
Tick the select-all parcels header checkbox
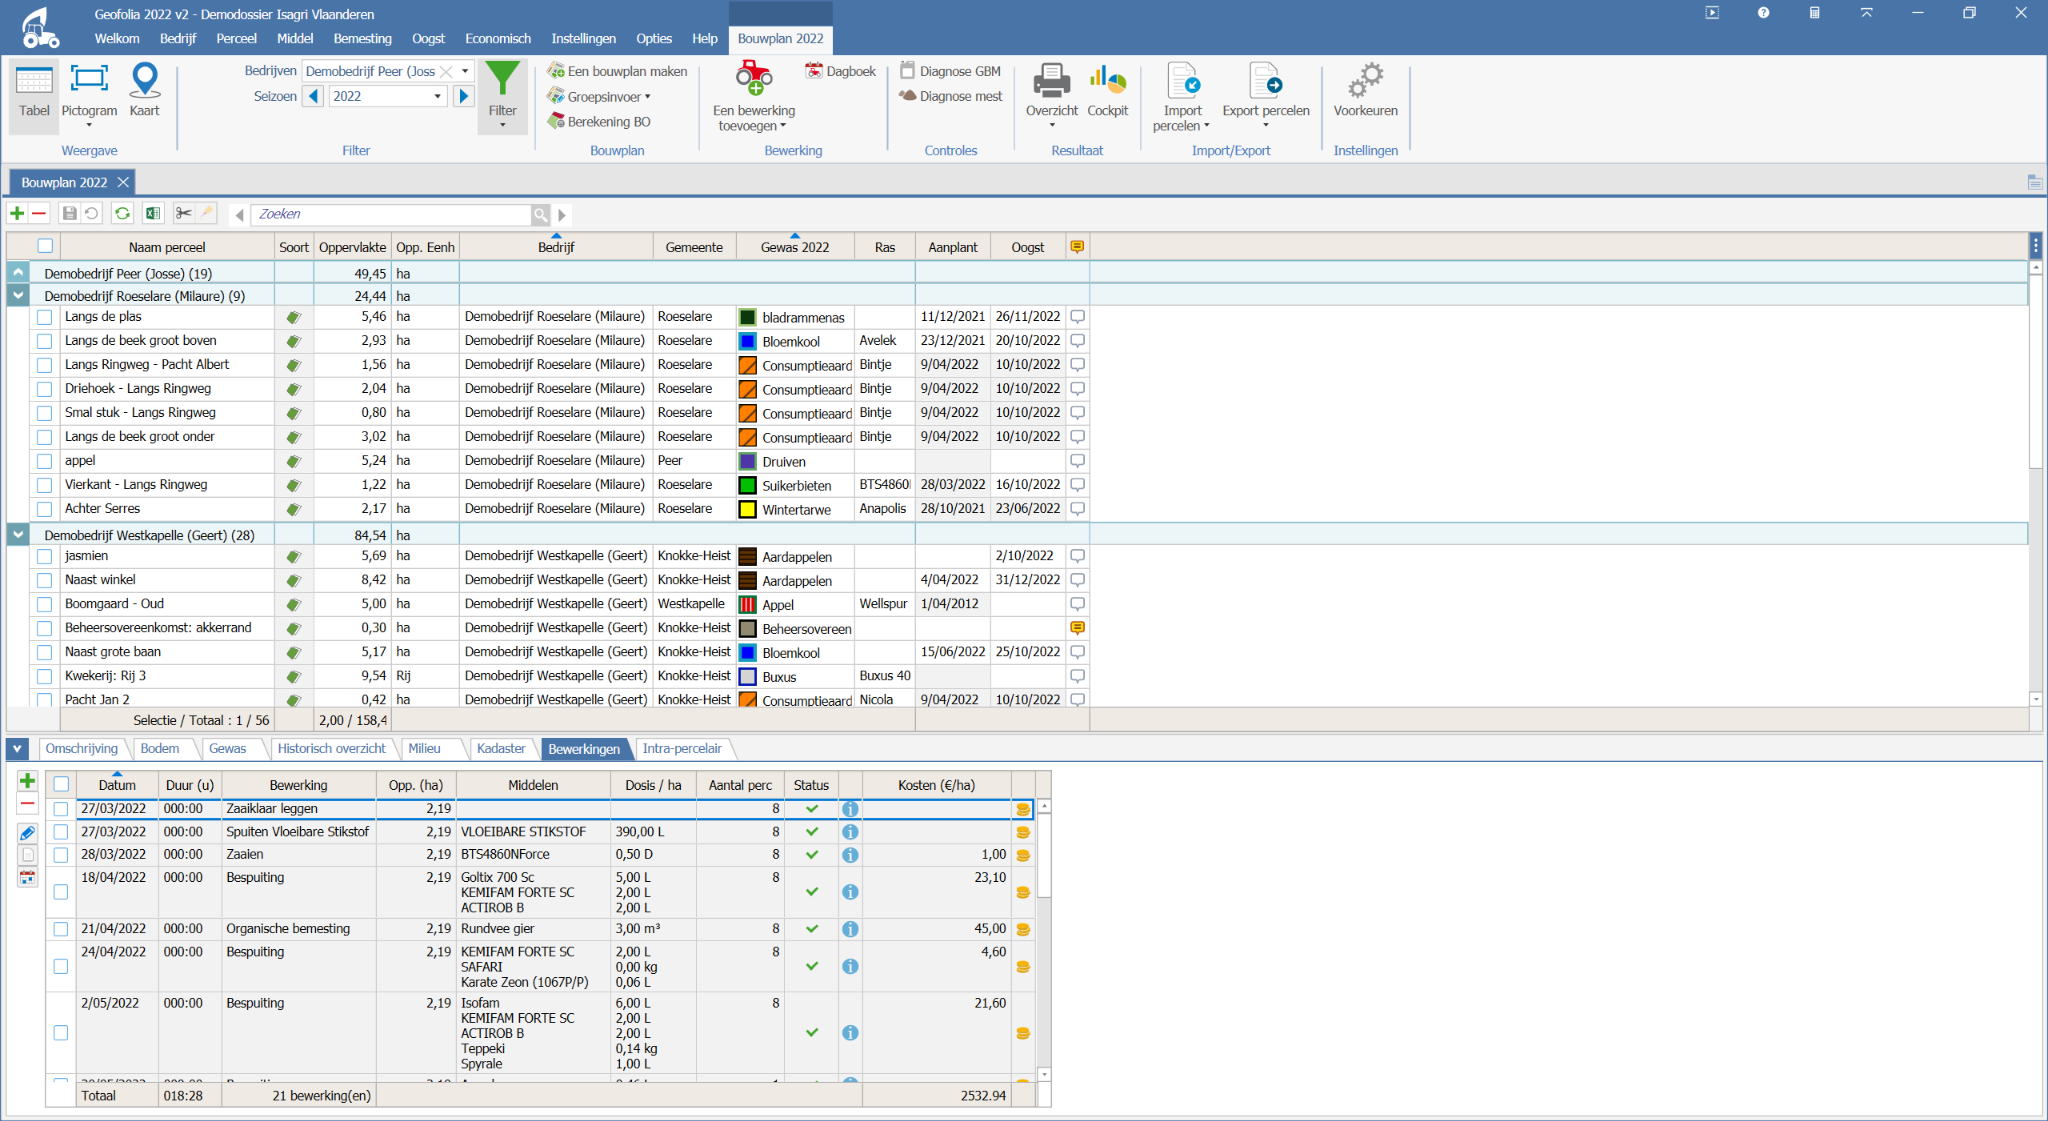45,246
